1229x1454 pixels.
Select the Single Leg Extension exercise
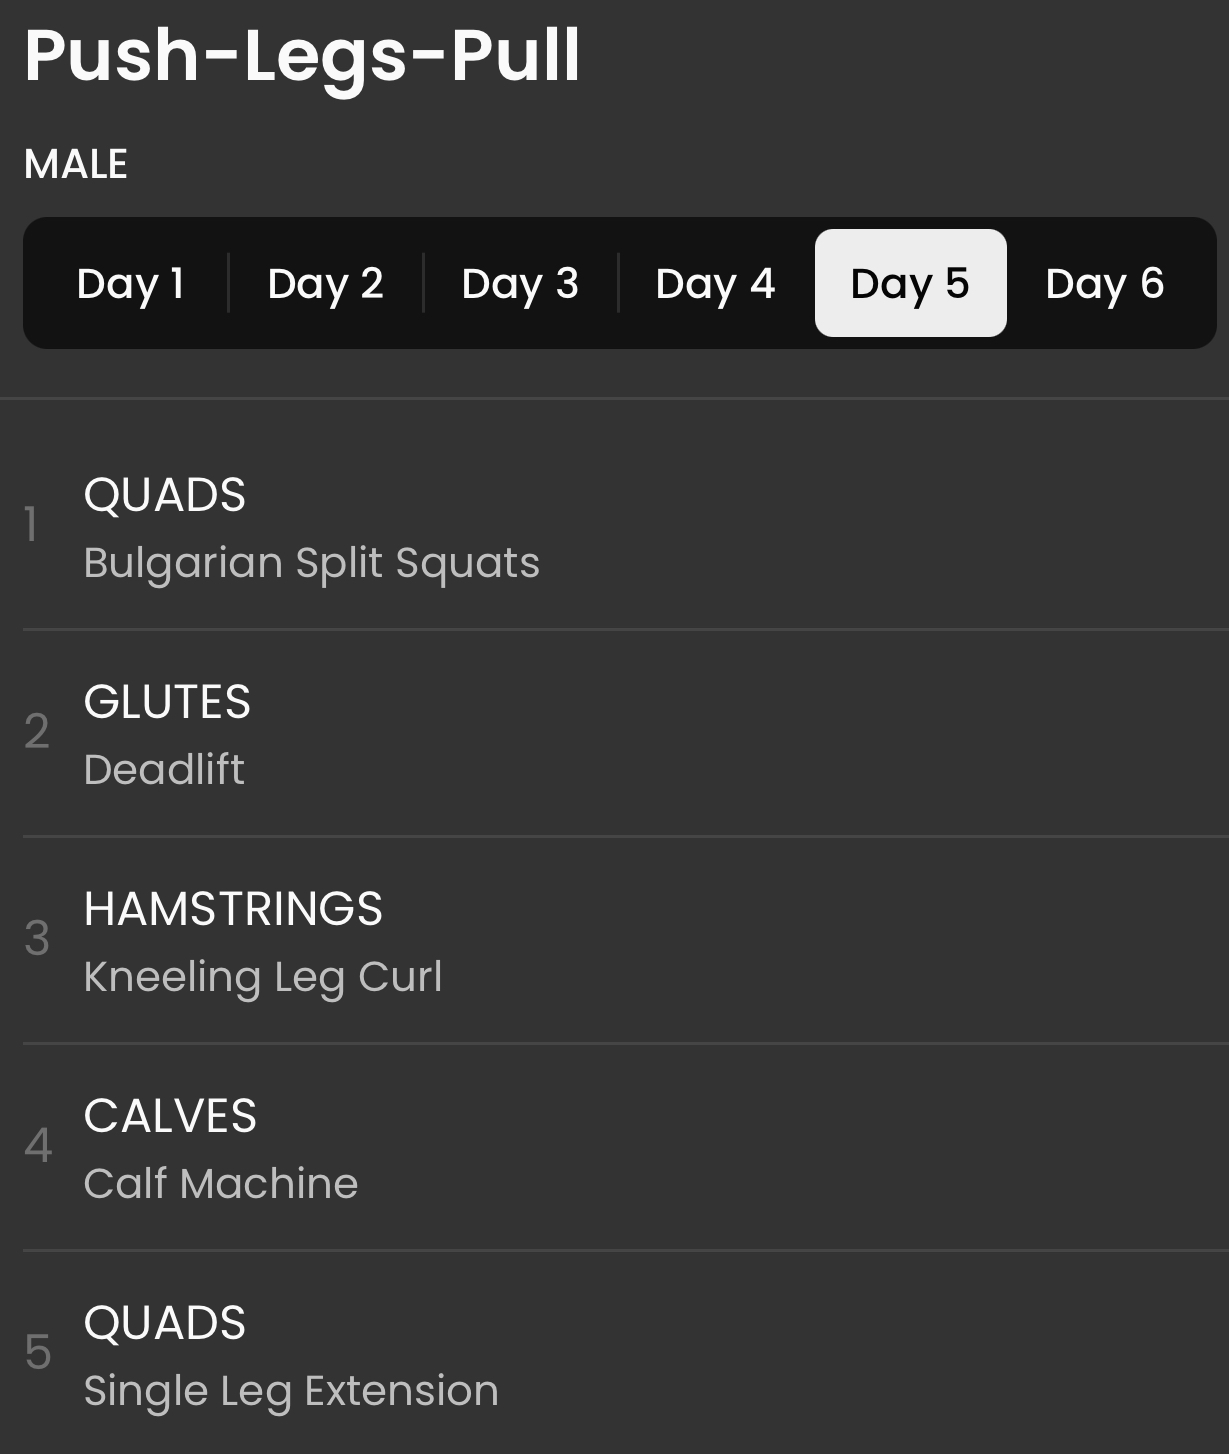coord(290,1391)
